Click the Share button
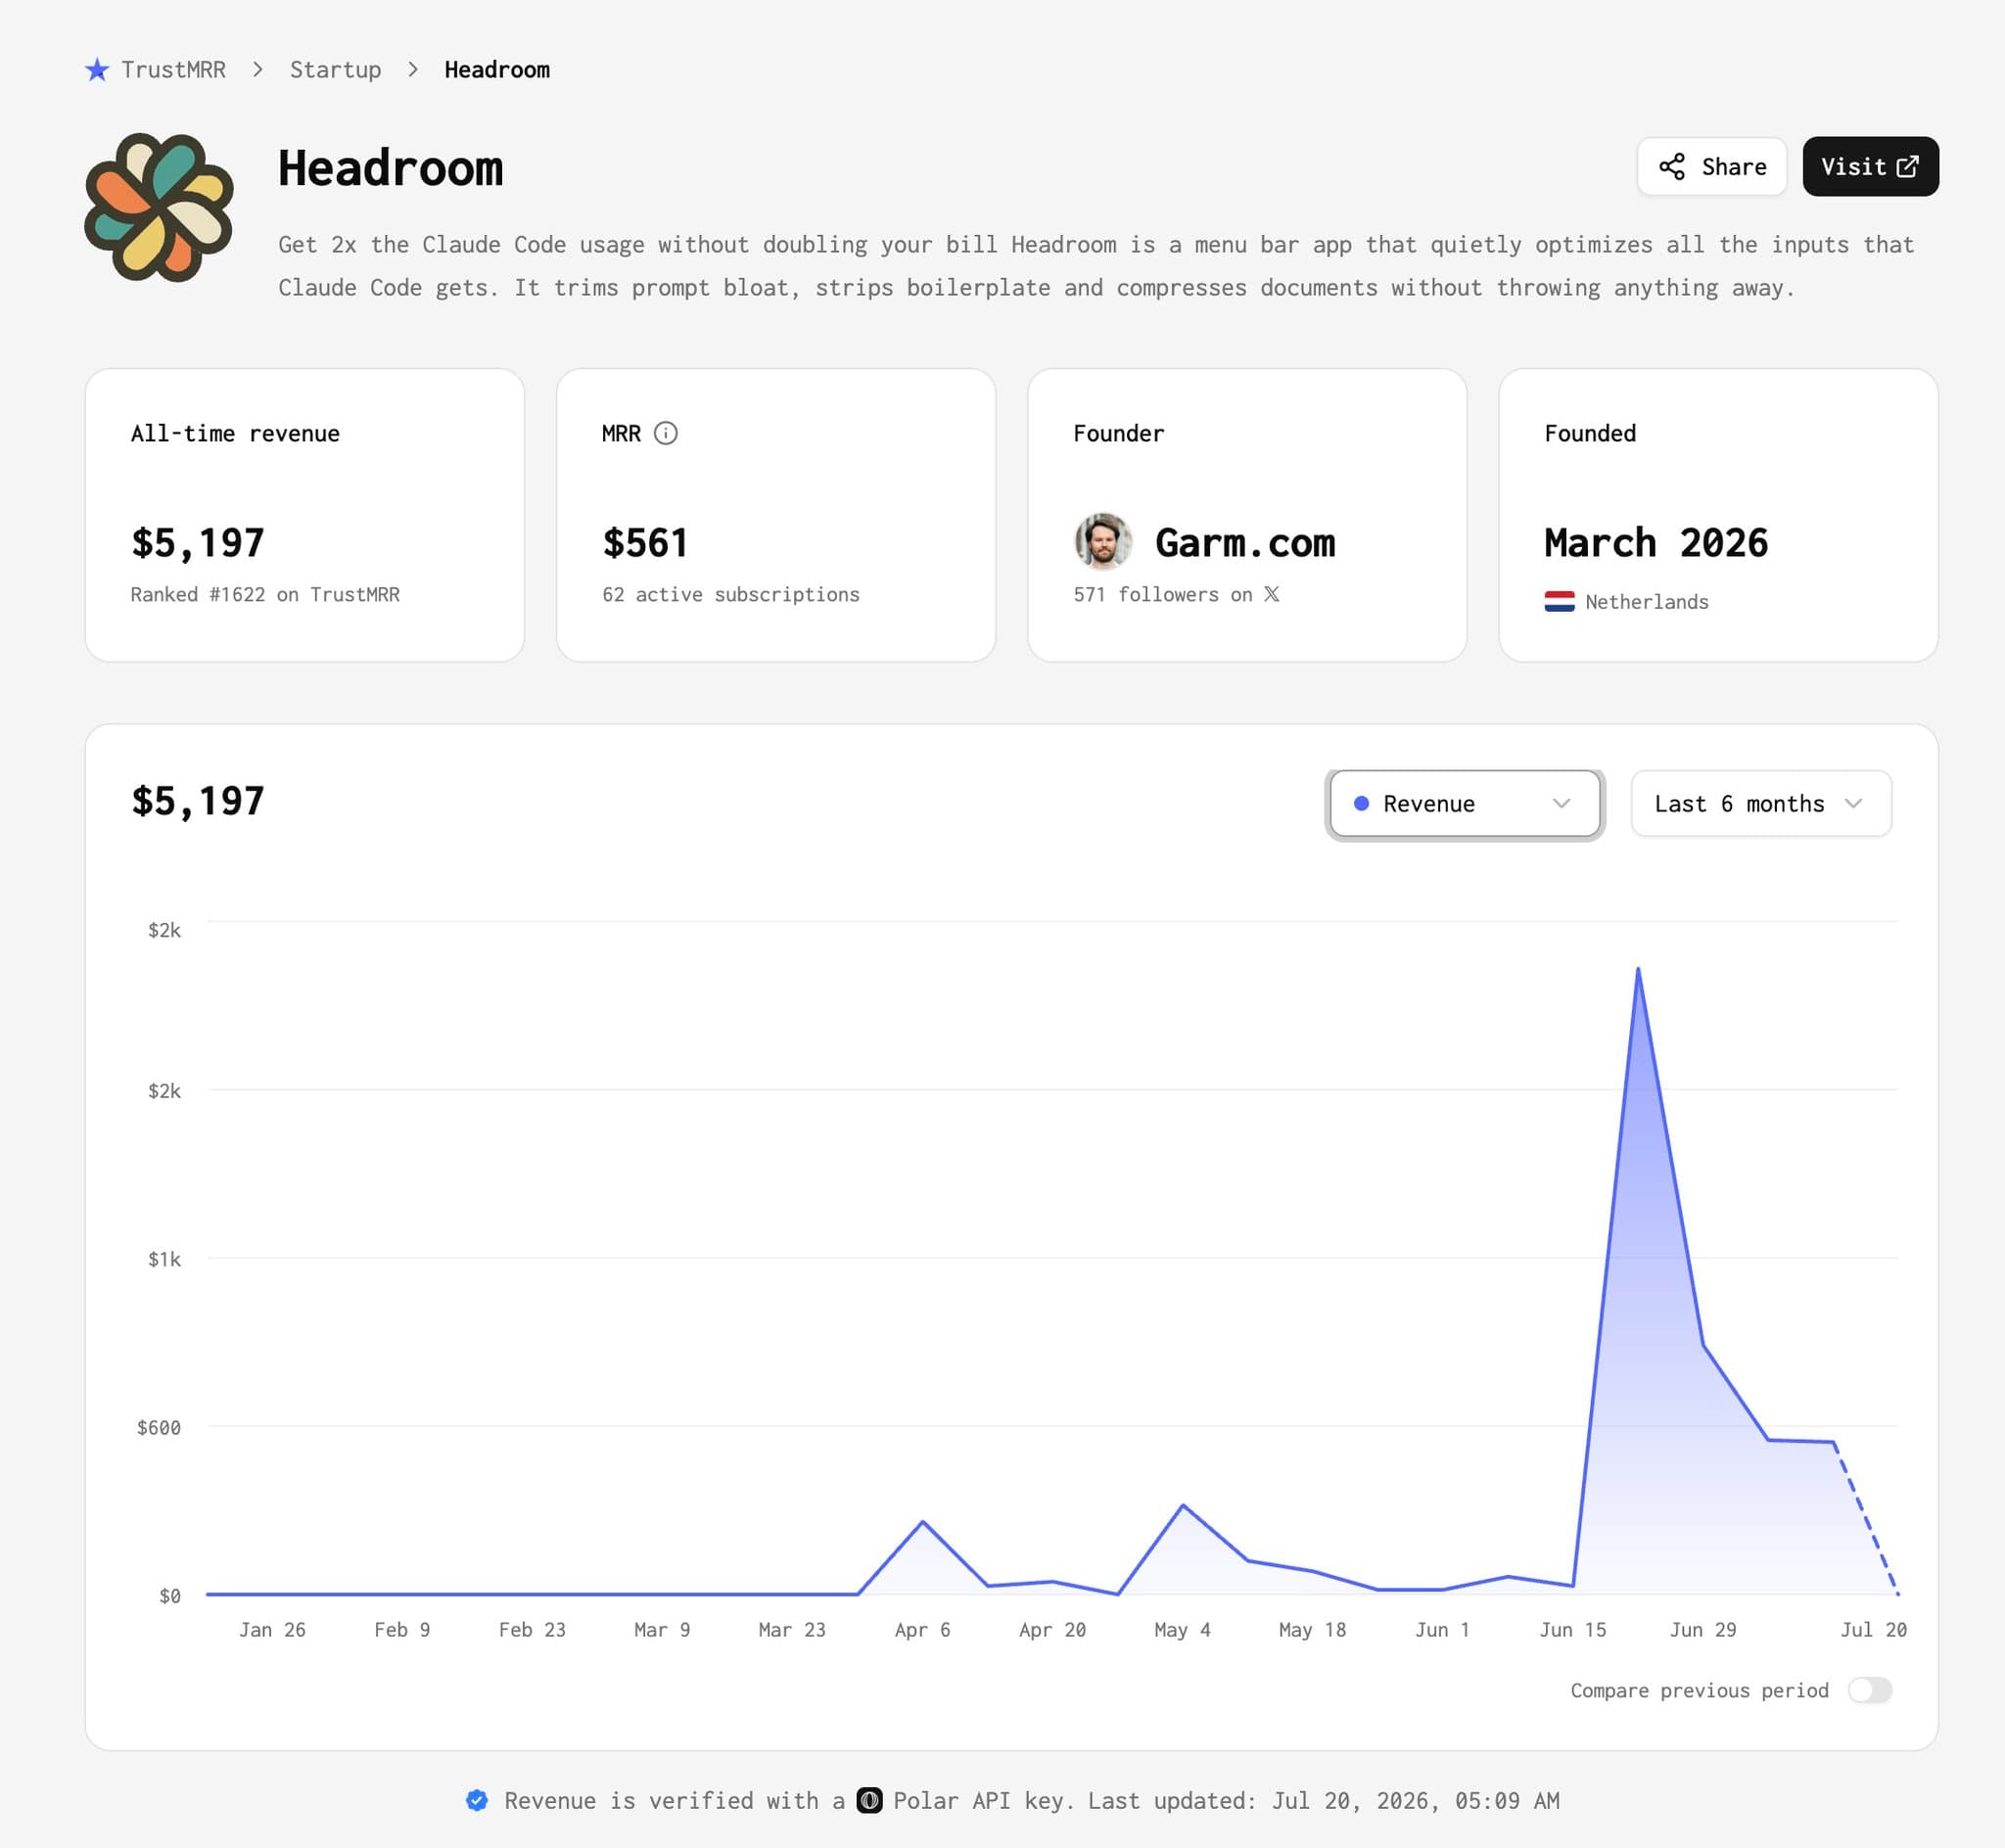This screenshot has width=2005, height=1848. coord(1711,166)
